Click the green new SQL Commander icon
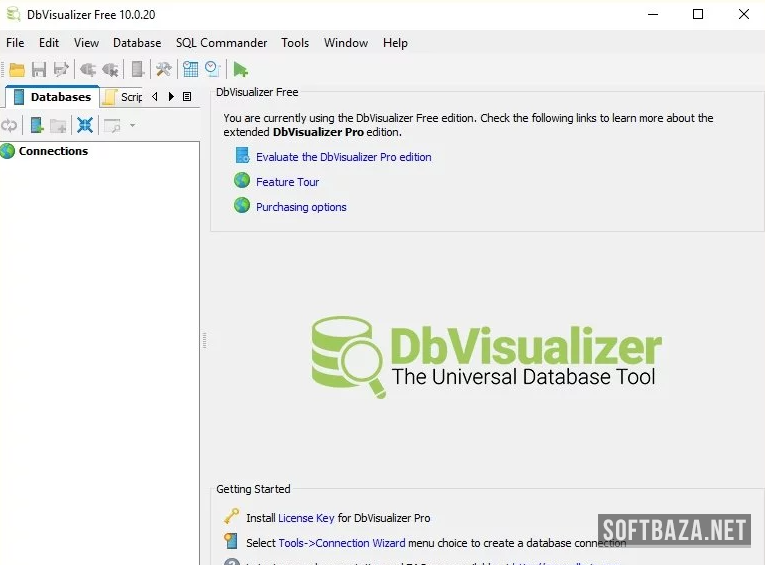The height and width of the screenshot is (565, 765). pyautogui.click(x=240, y=69)
